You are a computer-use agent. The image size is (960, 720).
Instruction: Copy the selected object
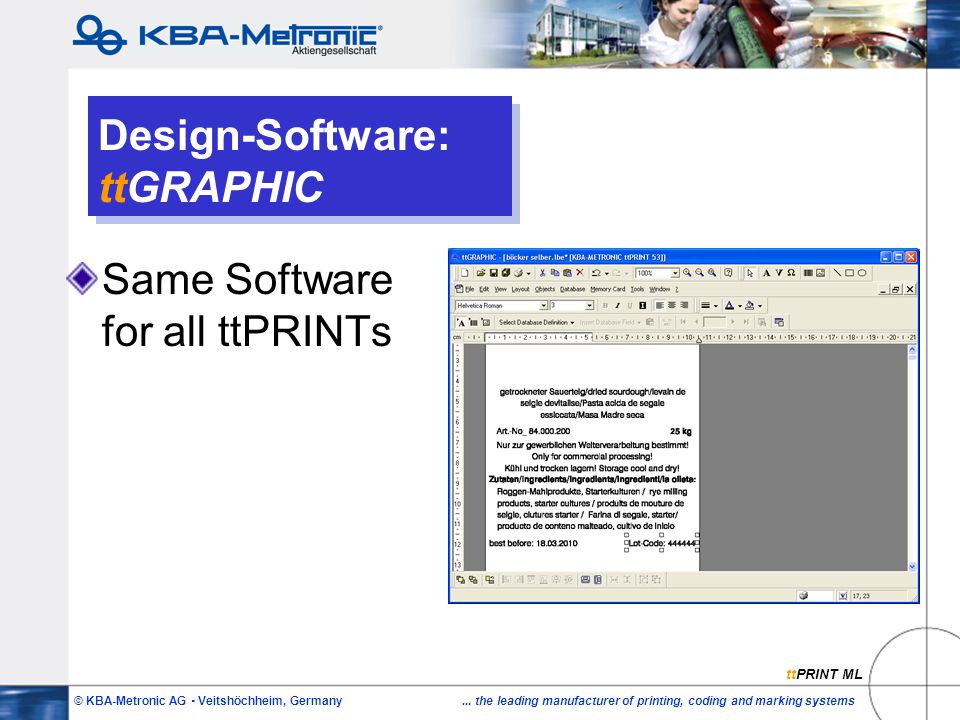point(555,273)
